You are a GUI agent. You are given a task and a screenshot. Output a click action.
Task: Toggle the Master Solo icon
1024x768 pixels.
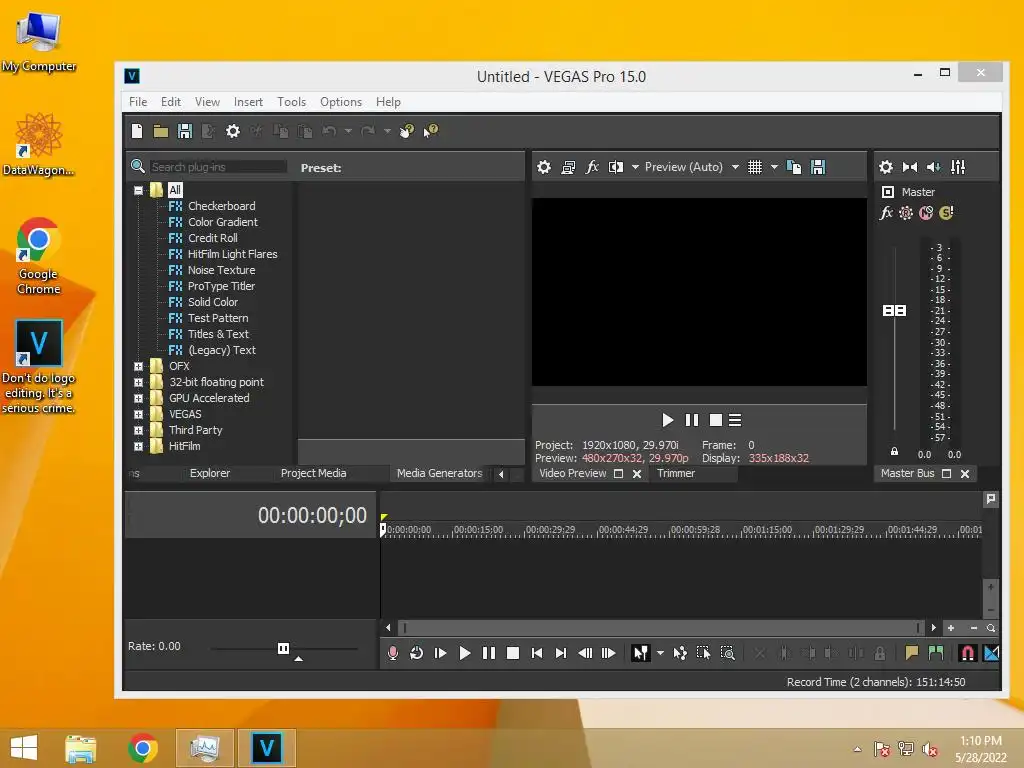946,213
